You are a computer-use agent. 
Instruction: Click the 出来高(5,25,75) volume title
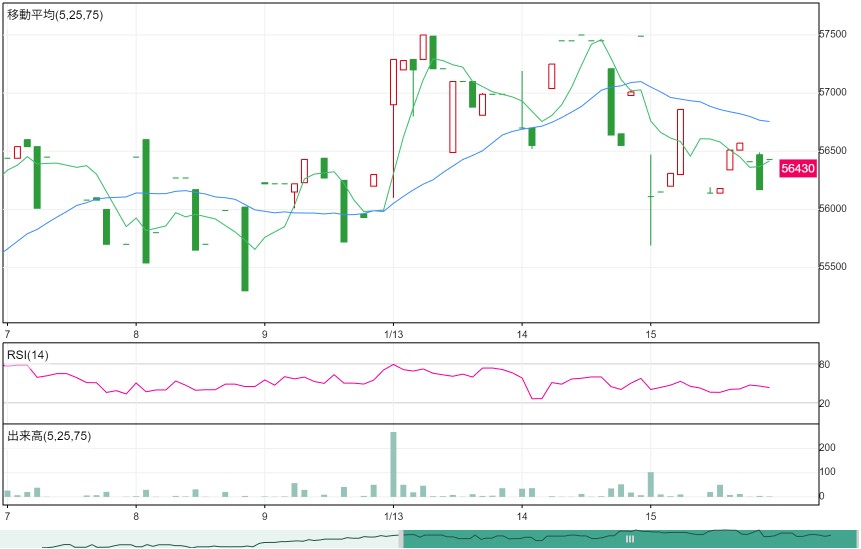[49, 436]
